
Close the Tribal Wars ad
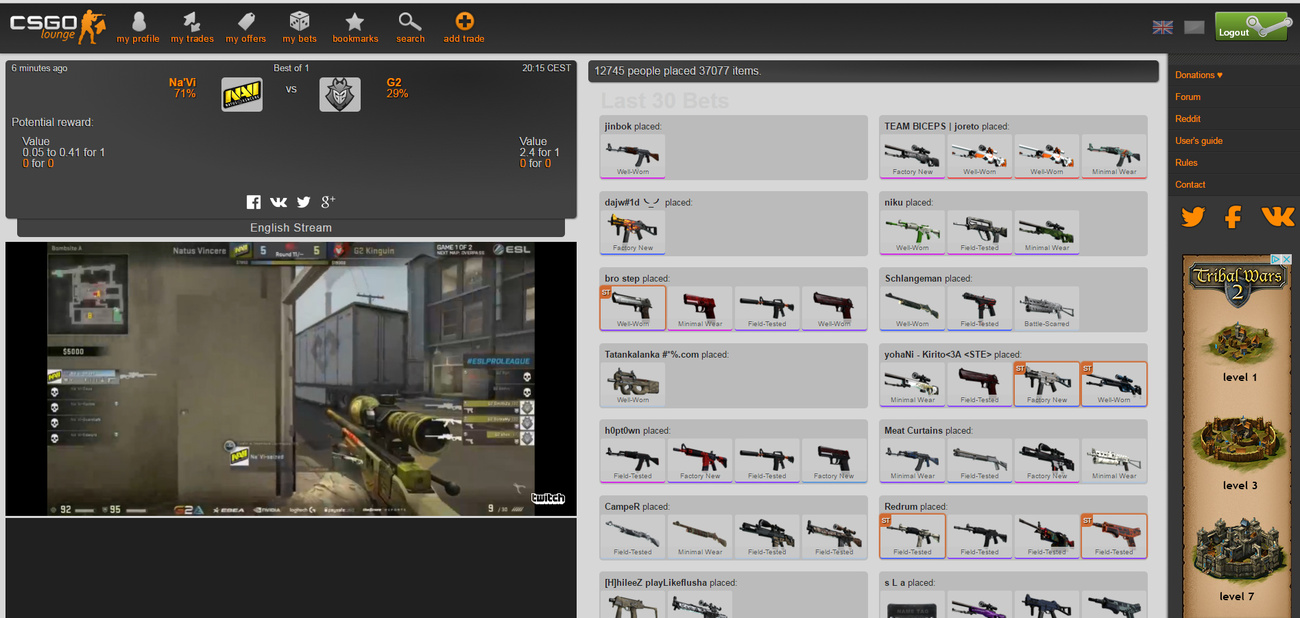click(1287, 260)
